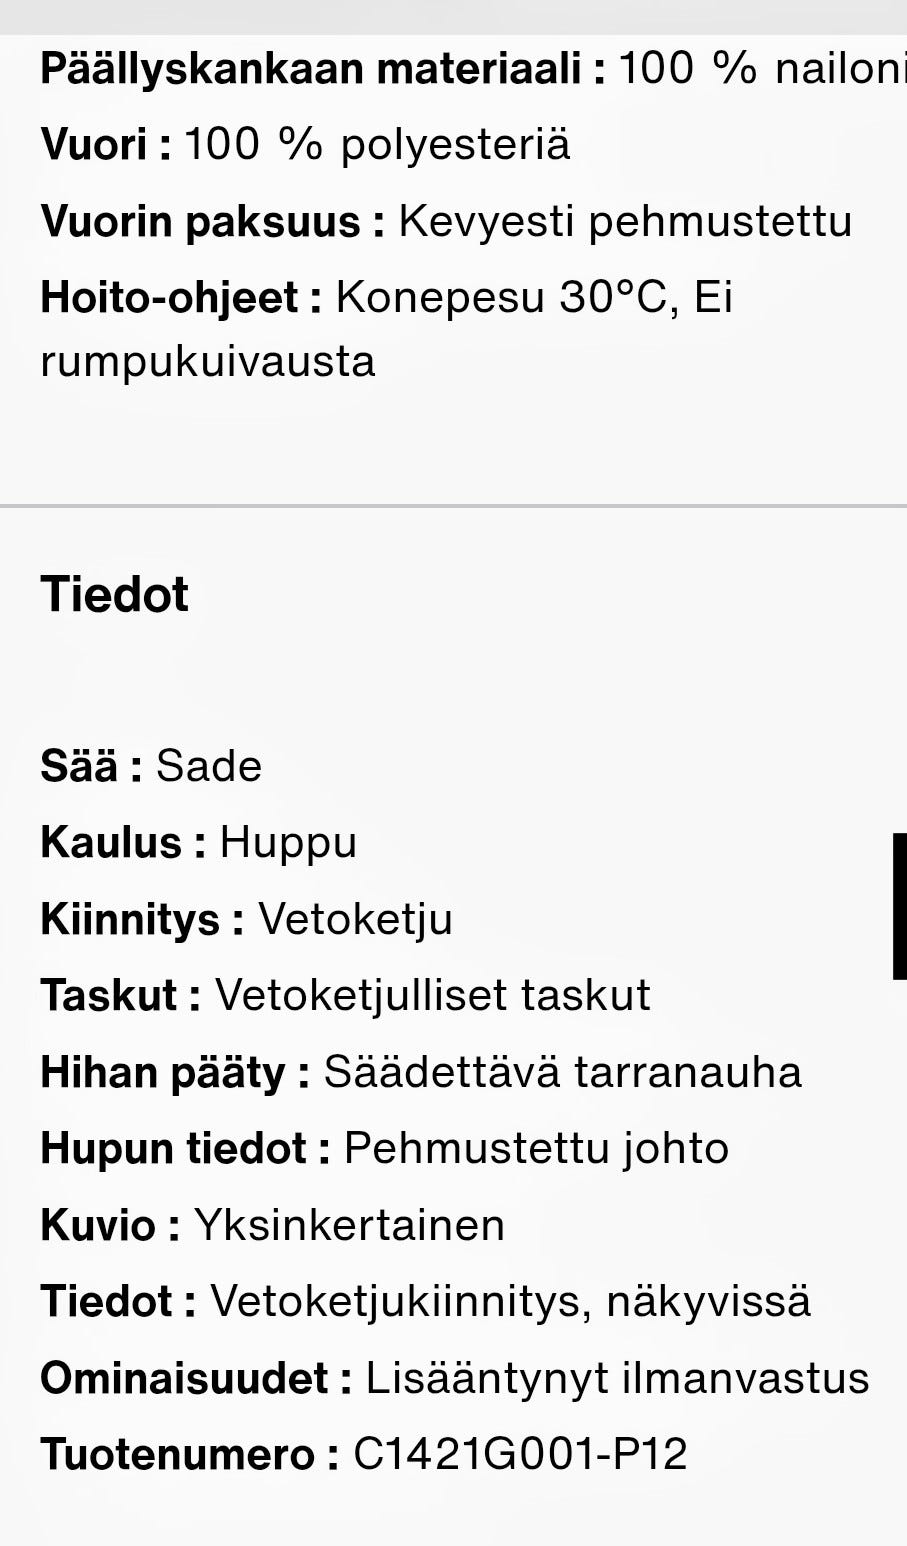Click the Yksinkertainen pattern value

349,1225
